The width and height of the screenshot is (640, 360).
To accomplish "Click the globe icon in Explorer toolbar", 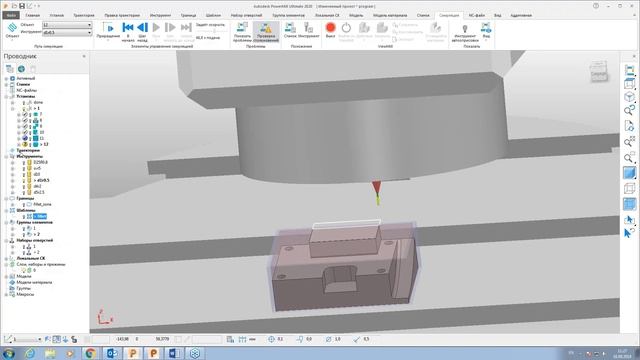I will [21, 69].
